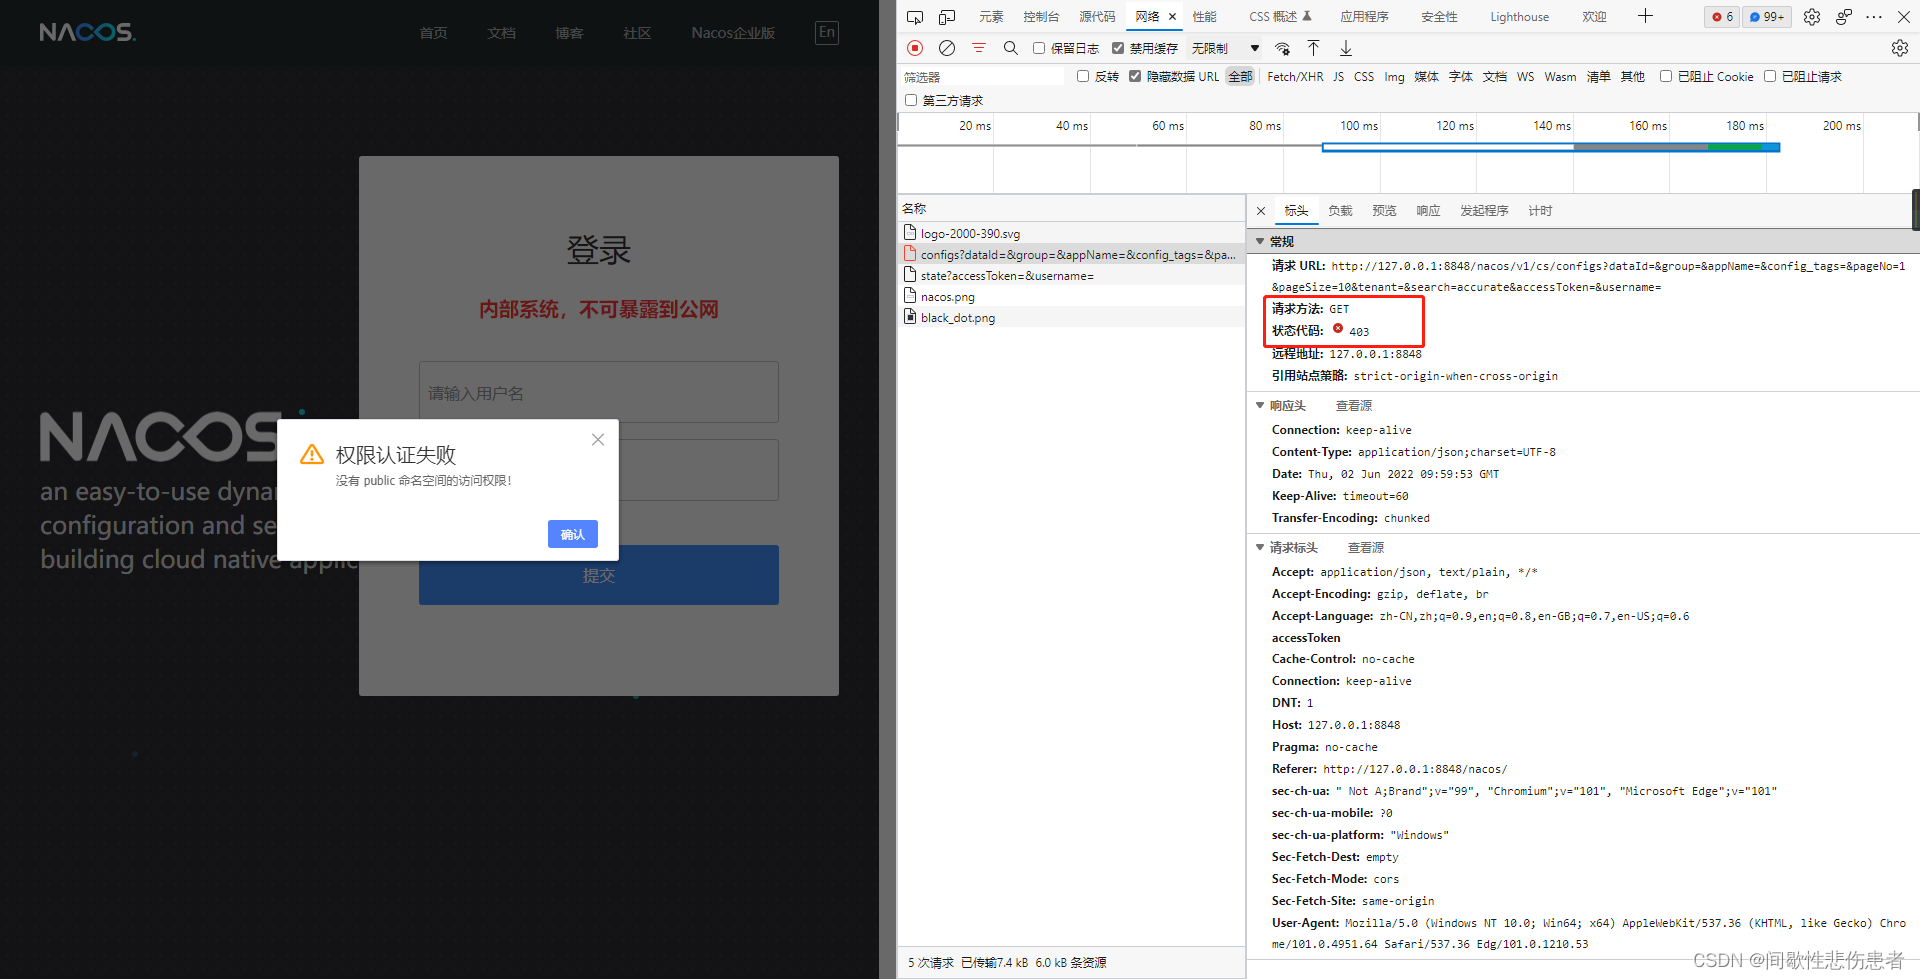Select the configs?dataId= request row
Image resolution: width=1920 pixels, height=979 pixels.
tap(1071, 254)
